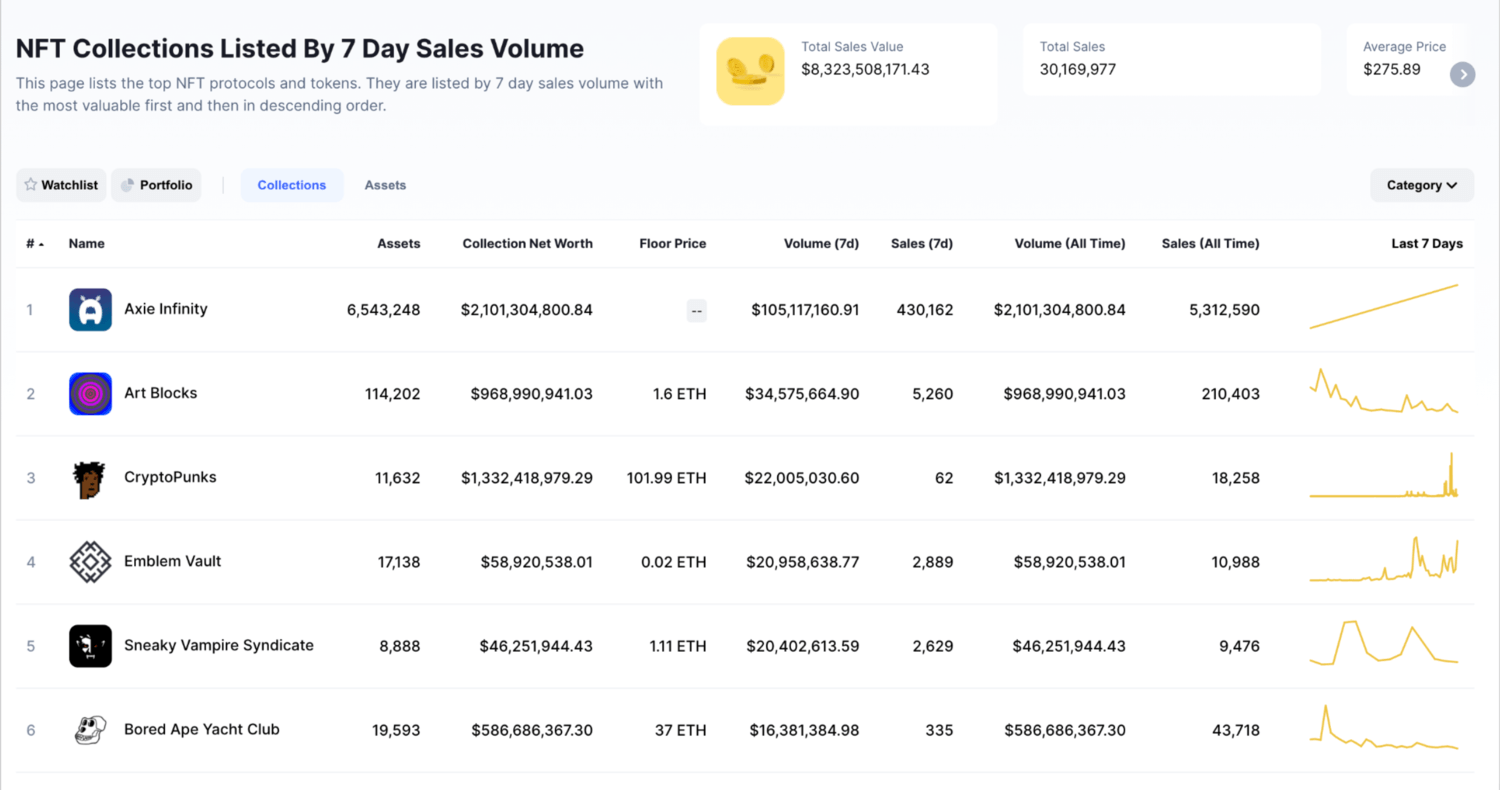Click CryptoPunks 7d volume $22,005,030.60
Screen dimensions: 1500x790
point(802,478)
